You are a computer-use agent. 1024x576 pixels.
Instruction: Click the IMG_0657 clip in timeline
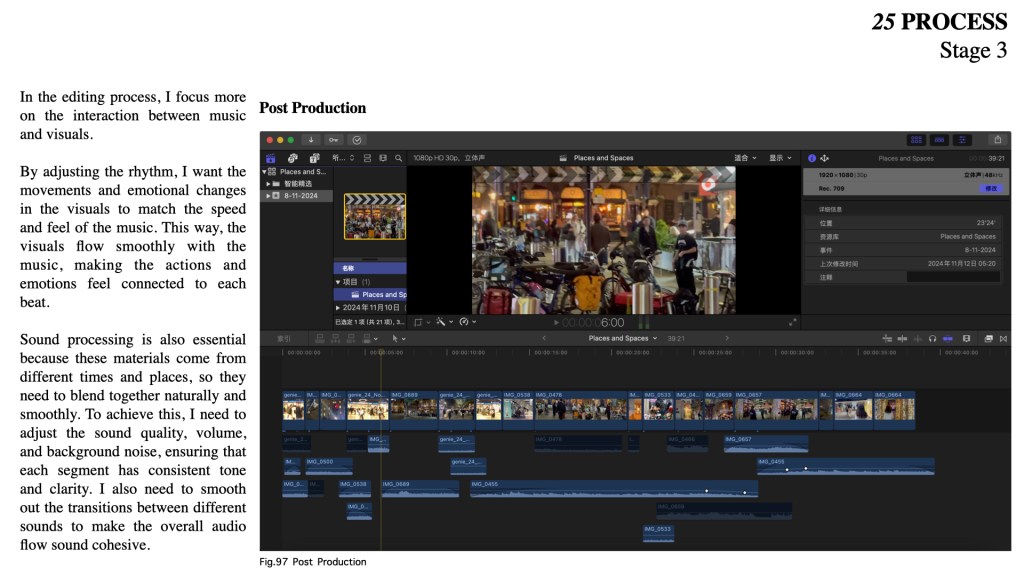pos(777,409)
